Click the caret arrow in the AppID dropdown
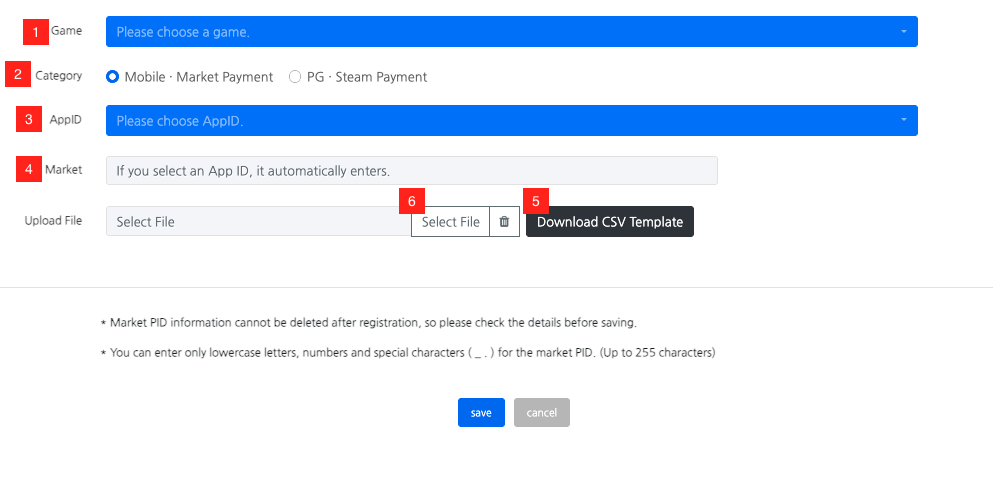 coord(903,121)
